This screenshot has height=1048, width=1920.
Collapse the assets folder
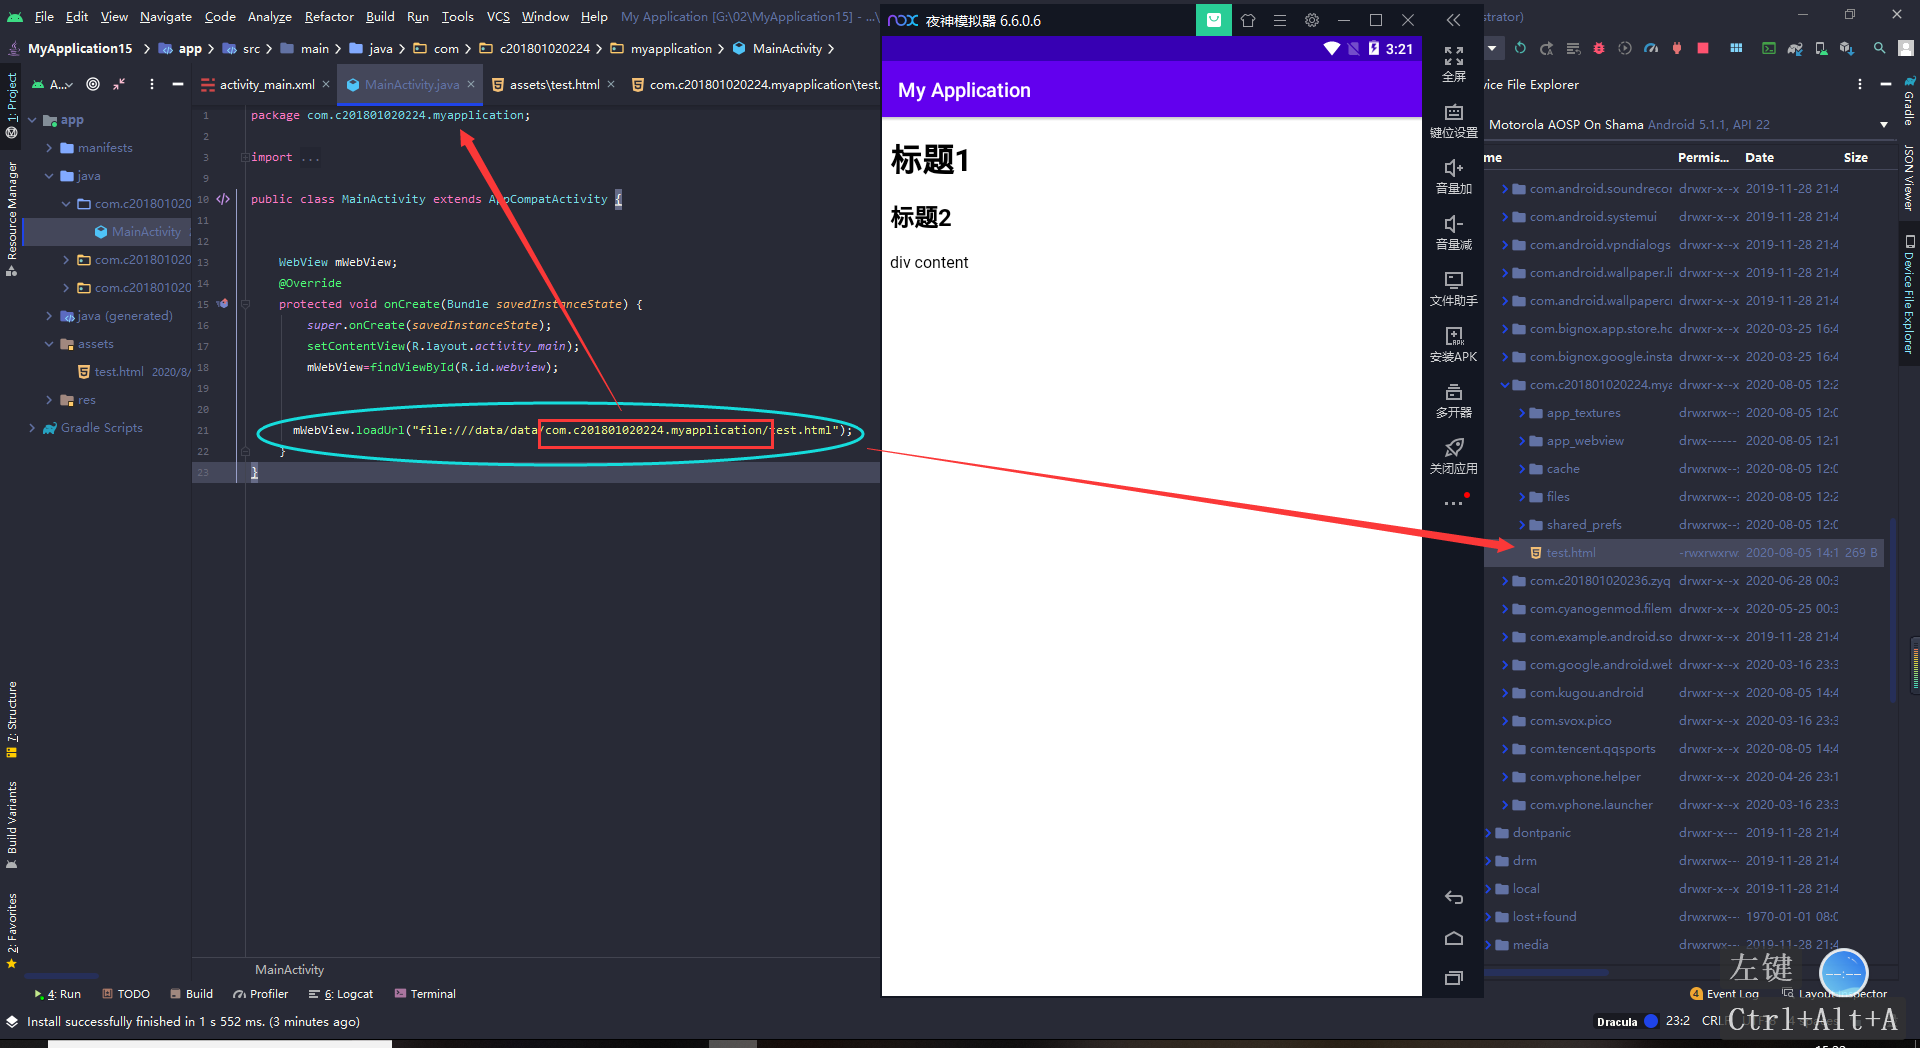point(49,344)
